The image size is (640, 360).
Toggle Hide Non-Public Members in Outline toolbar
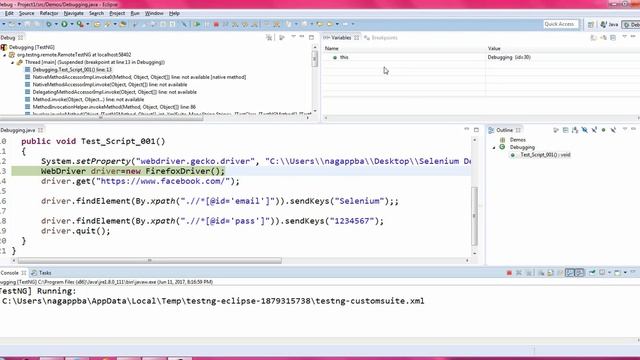tap(604, 130)
